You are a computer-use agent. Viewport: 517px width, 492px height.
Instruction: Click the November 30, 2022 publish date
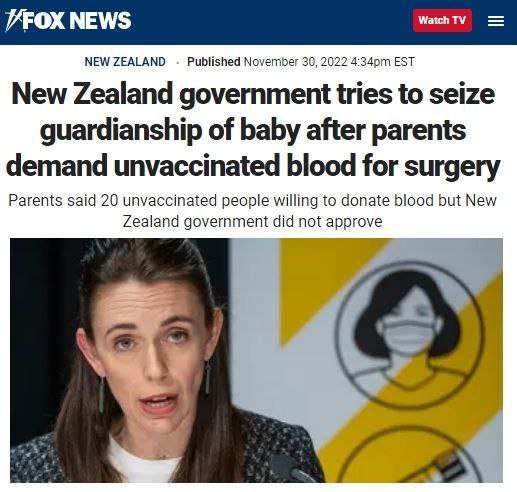[296, 62]
